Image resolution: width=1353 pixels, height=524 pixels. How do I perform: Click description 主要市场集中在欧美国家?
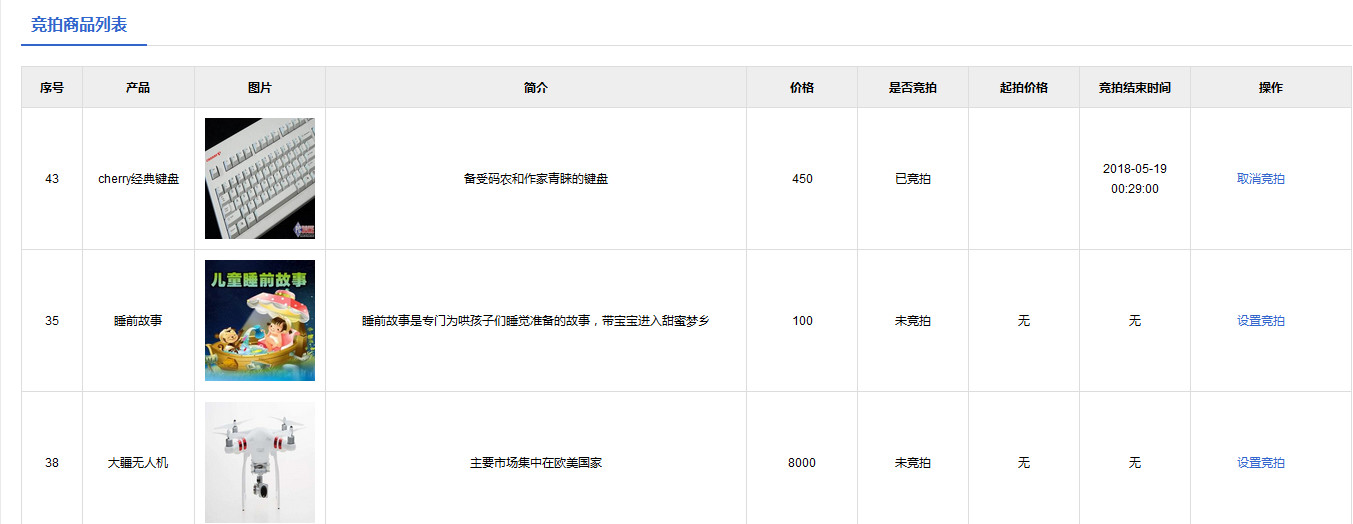536,463
